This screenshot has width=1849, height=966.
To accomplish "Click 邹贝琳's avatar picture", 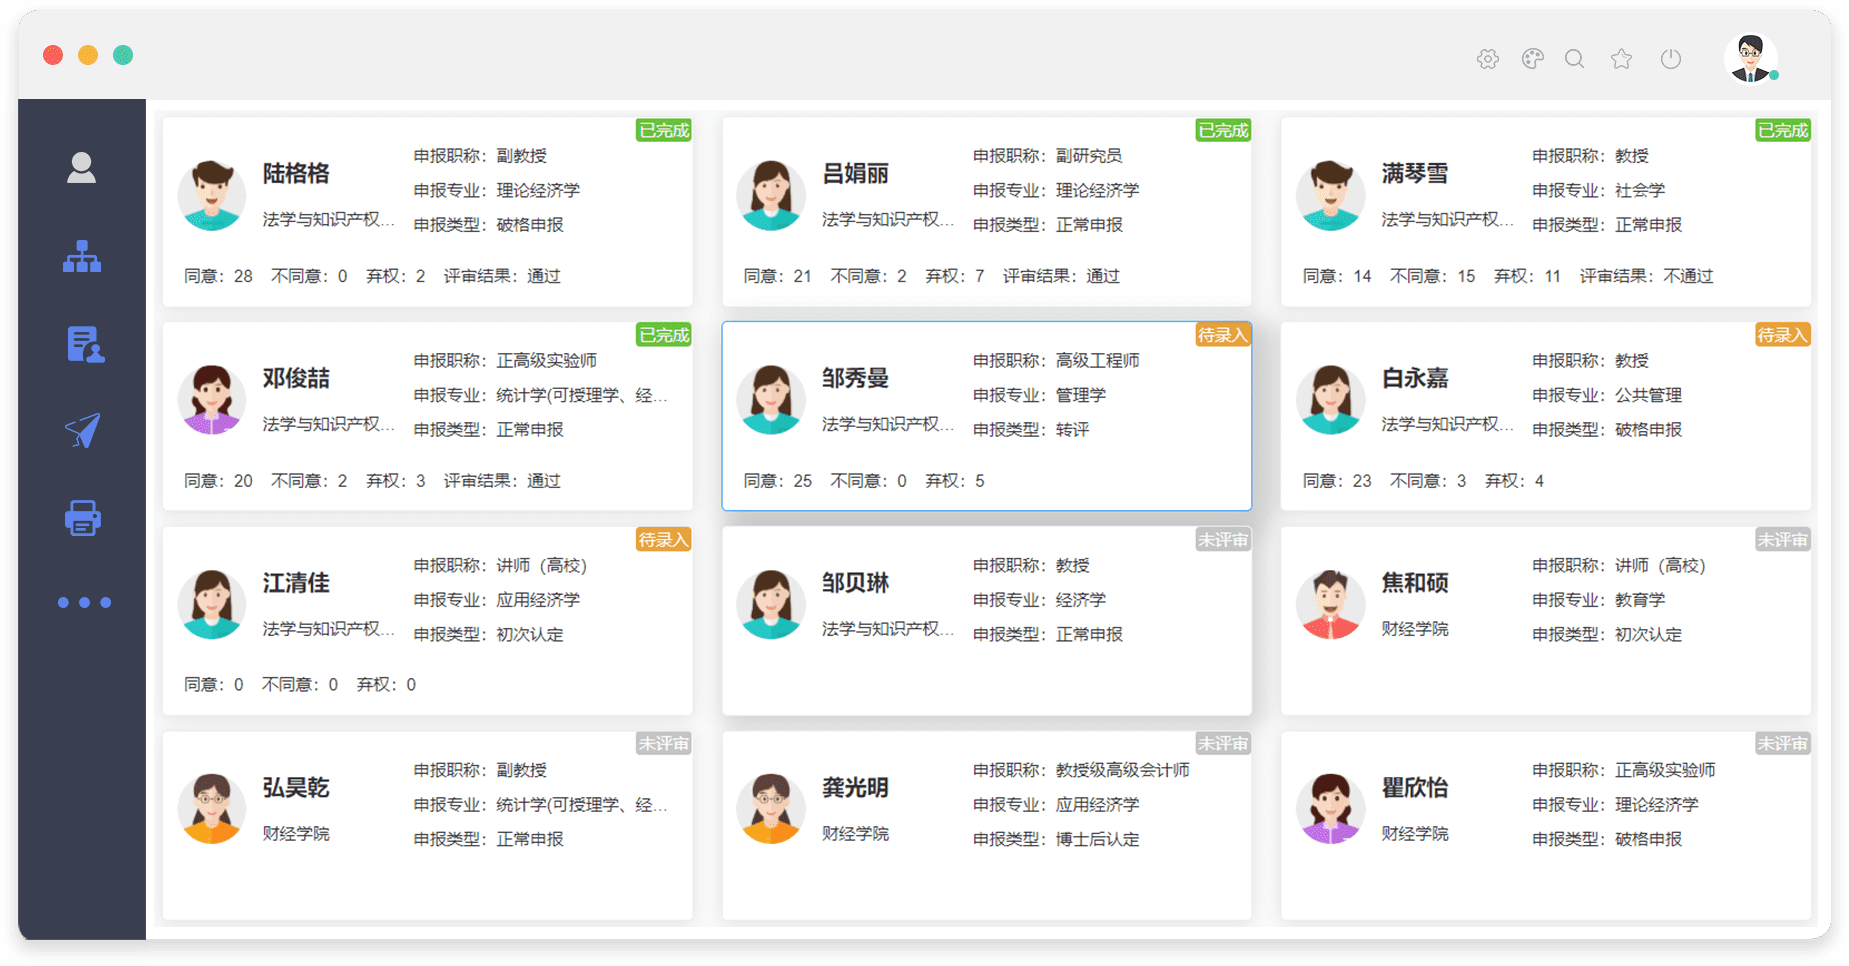I will 771,604.
